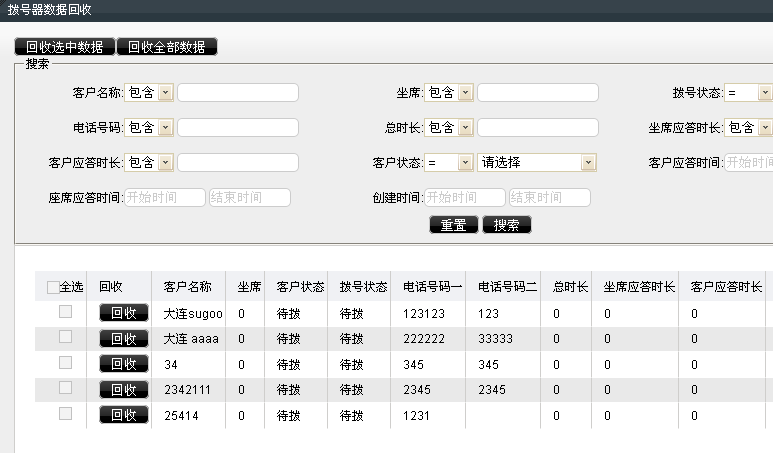Check the row for 大连sugoo
The height and width of the screenshot is (453, 773).
(x=65, y=312)
